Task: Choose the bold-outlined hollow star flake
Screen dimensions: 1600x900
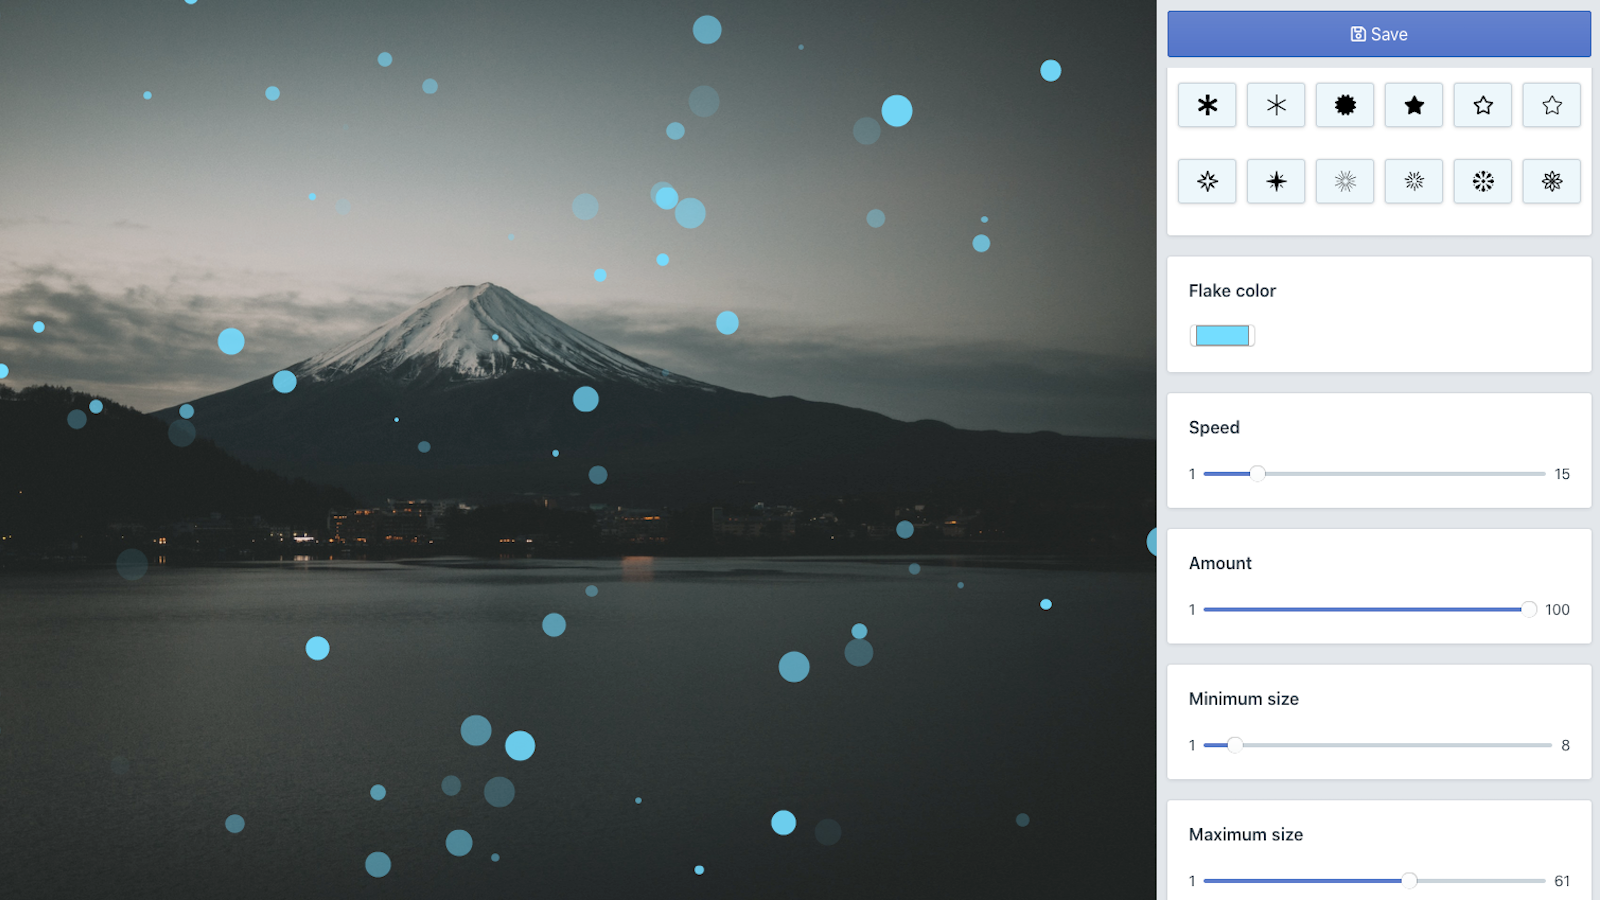Action: point(1483,105)
